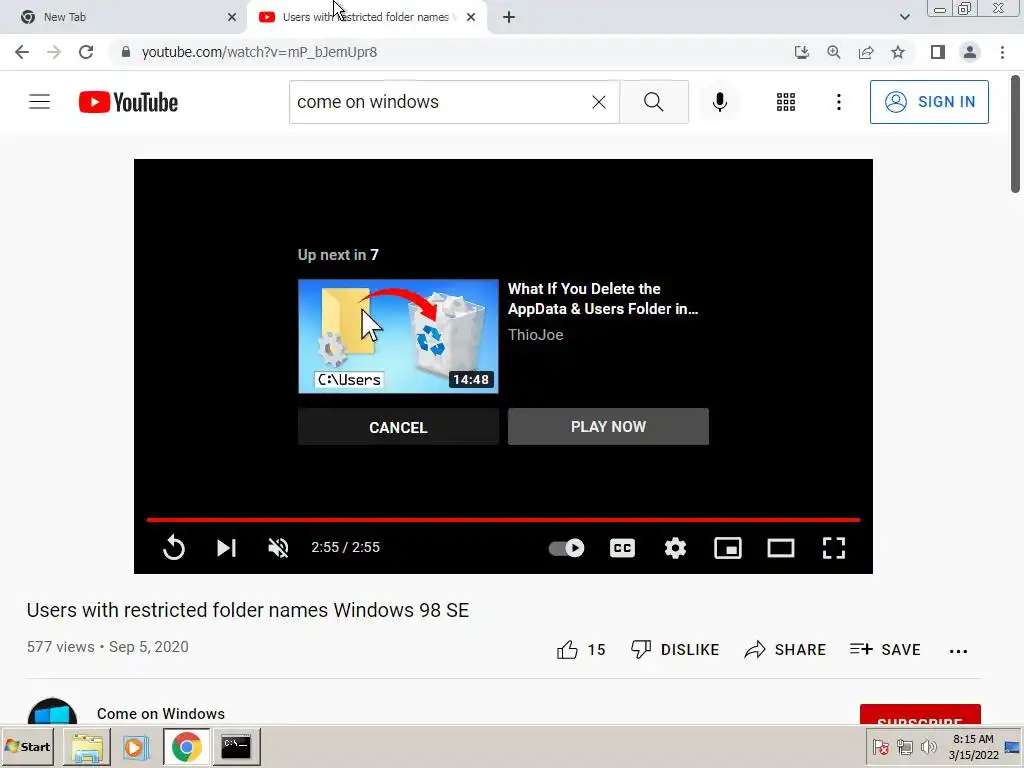Click the red video progress bar
Image resolution: width=1024 pixels, height=768 pixels.
[x=503, y=520]
